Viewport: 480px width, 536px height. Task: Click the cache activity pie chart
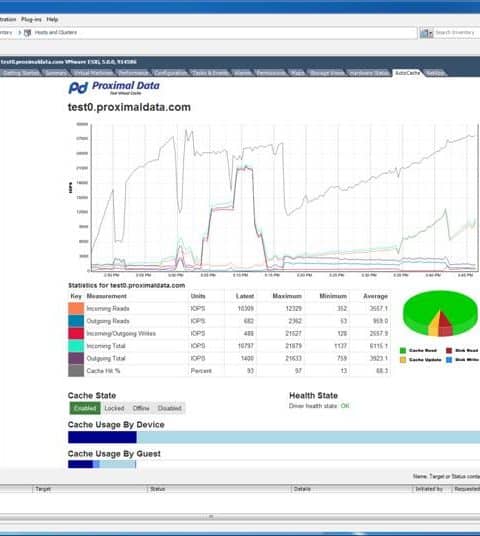pyautogui.click(x=440, y=314)
